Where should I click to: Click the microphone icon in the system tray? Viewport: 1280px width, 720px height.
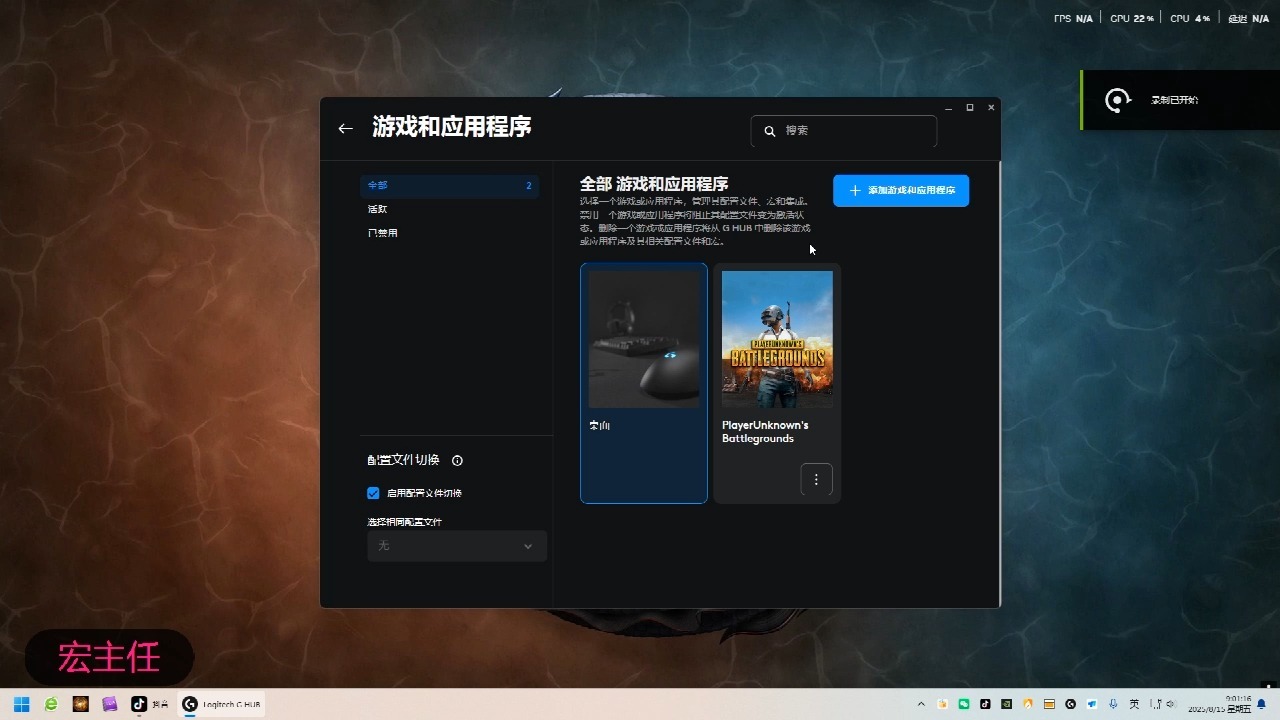pyautogui.click(x=1113, y=703)
